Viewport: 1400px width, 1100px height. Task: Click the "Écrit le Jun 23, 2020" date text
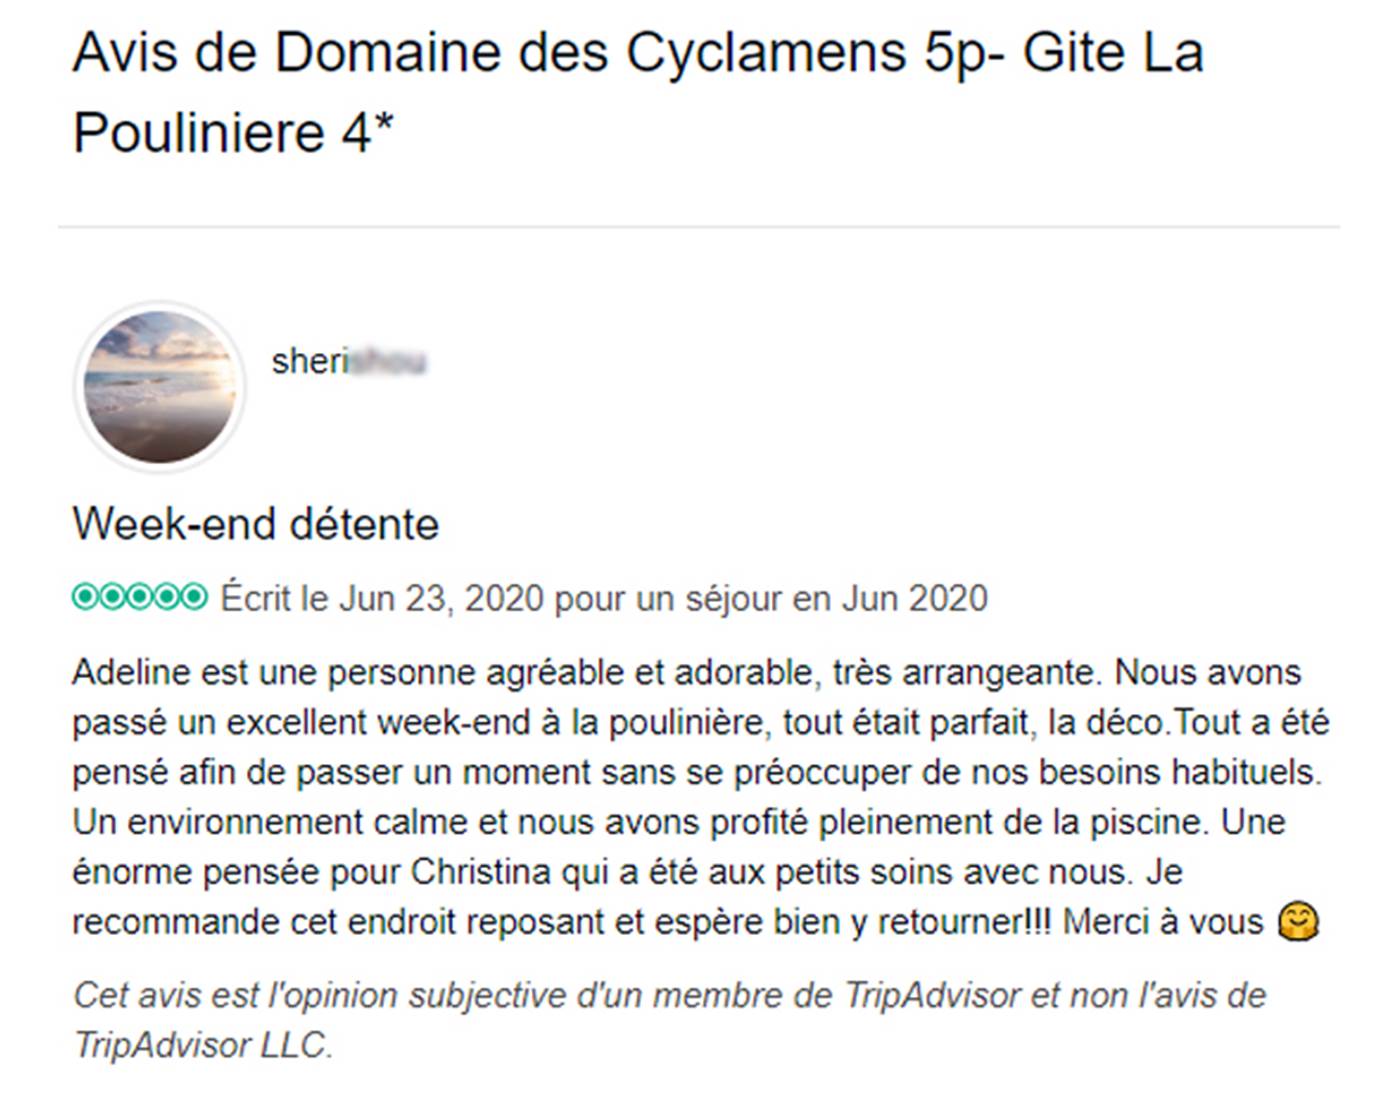pyautogui.click(x=382, y=598)
